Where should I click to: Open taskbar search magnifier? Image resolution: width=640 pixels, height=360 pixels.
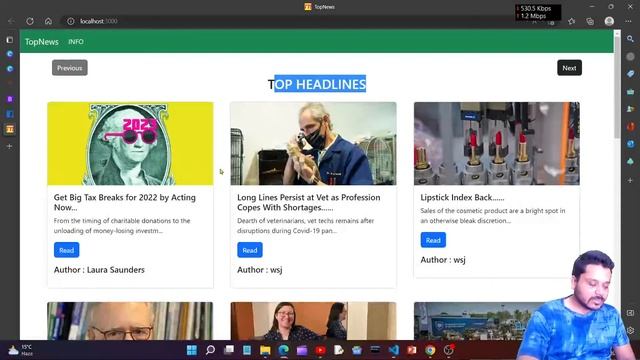pos(210,350)
